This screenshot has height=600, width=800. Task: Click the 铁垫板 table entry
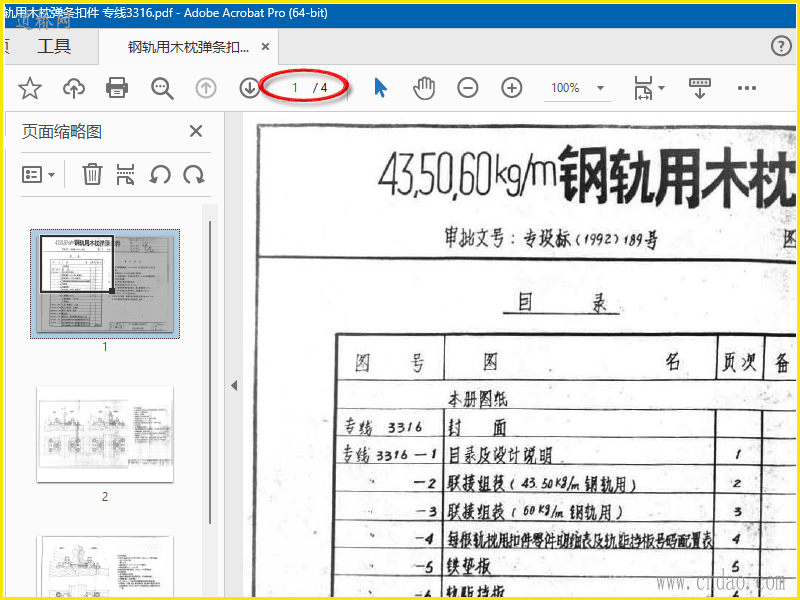click(469, 566)
